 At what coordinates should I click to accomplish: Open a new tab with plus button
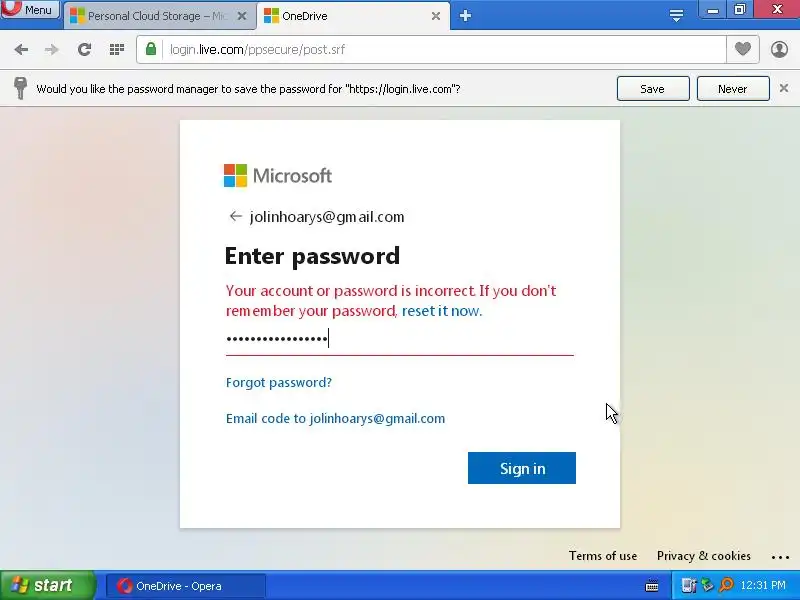465,16
